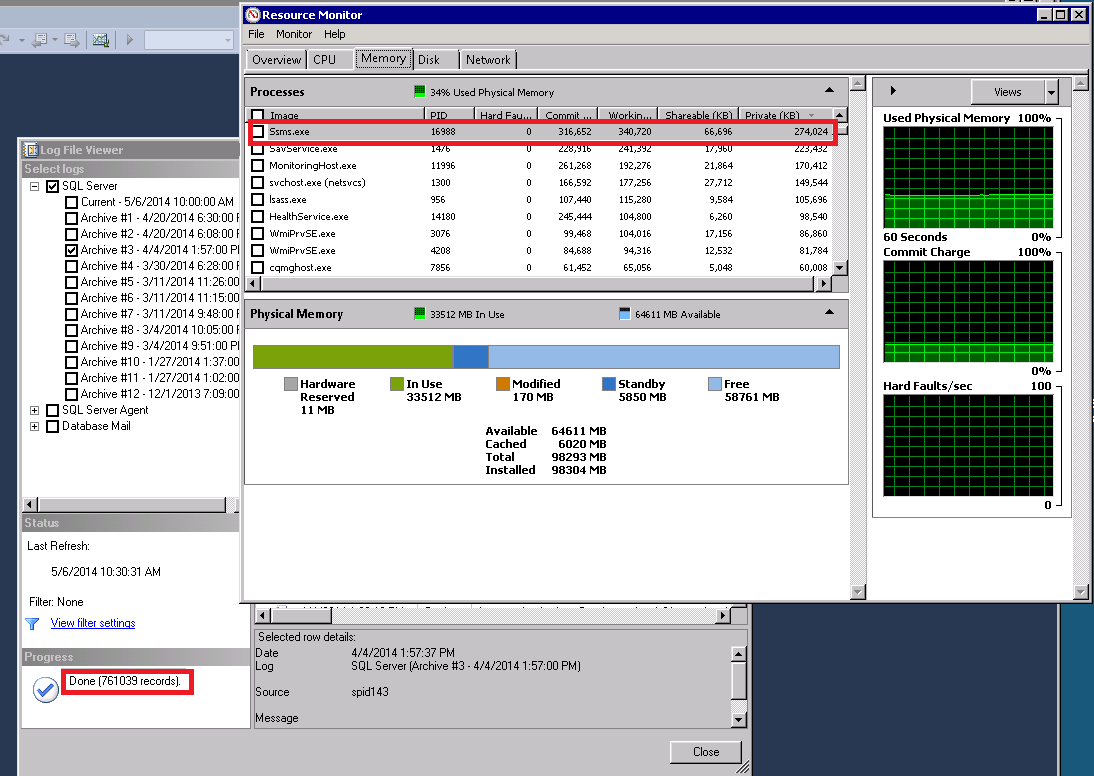This screenshot has height=776, width=1094.
Task: Check the MonitoringHost.exe process checkbox
Action: click(x=257, y=165)
